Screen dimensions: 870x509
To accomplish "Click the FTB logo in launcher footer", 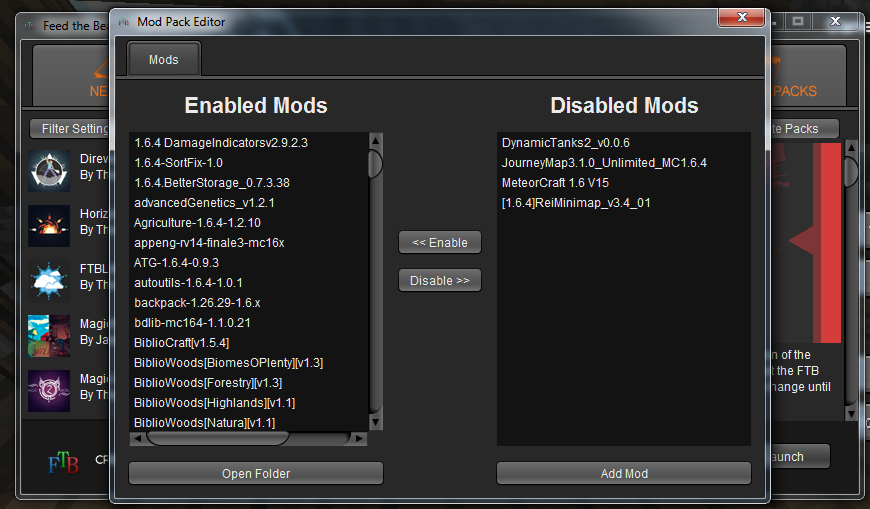I will (63, 462).
